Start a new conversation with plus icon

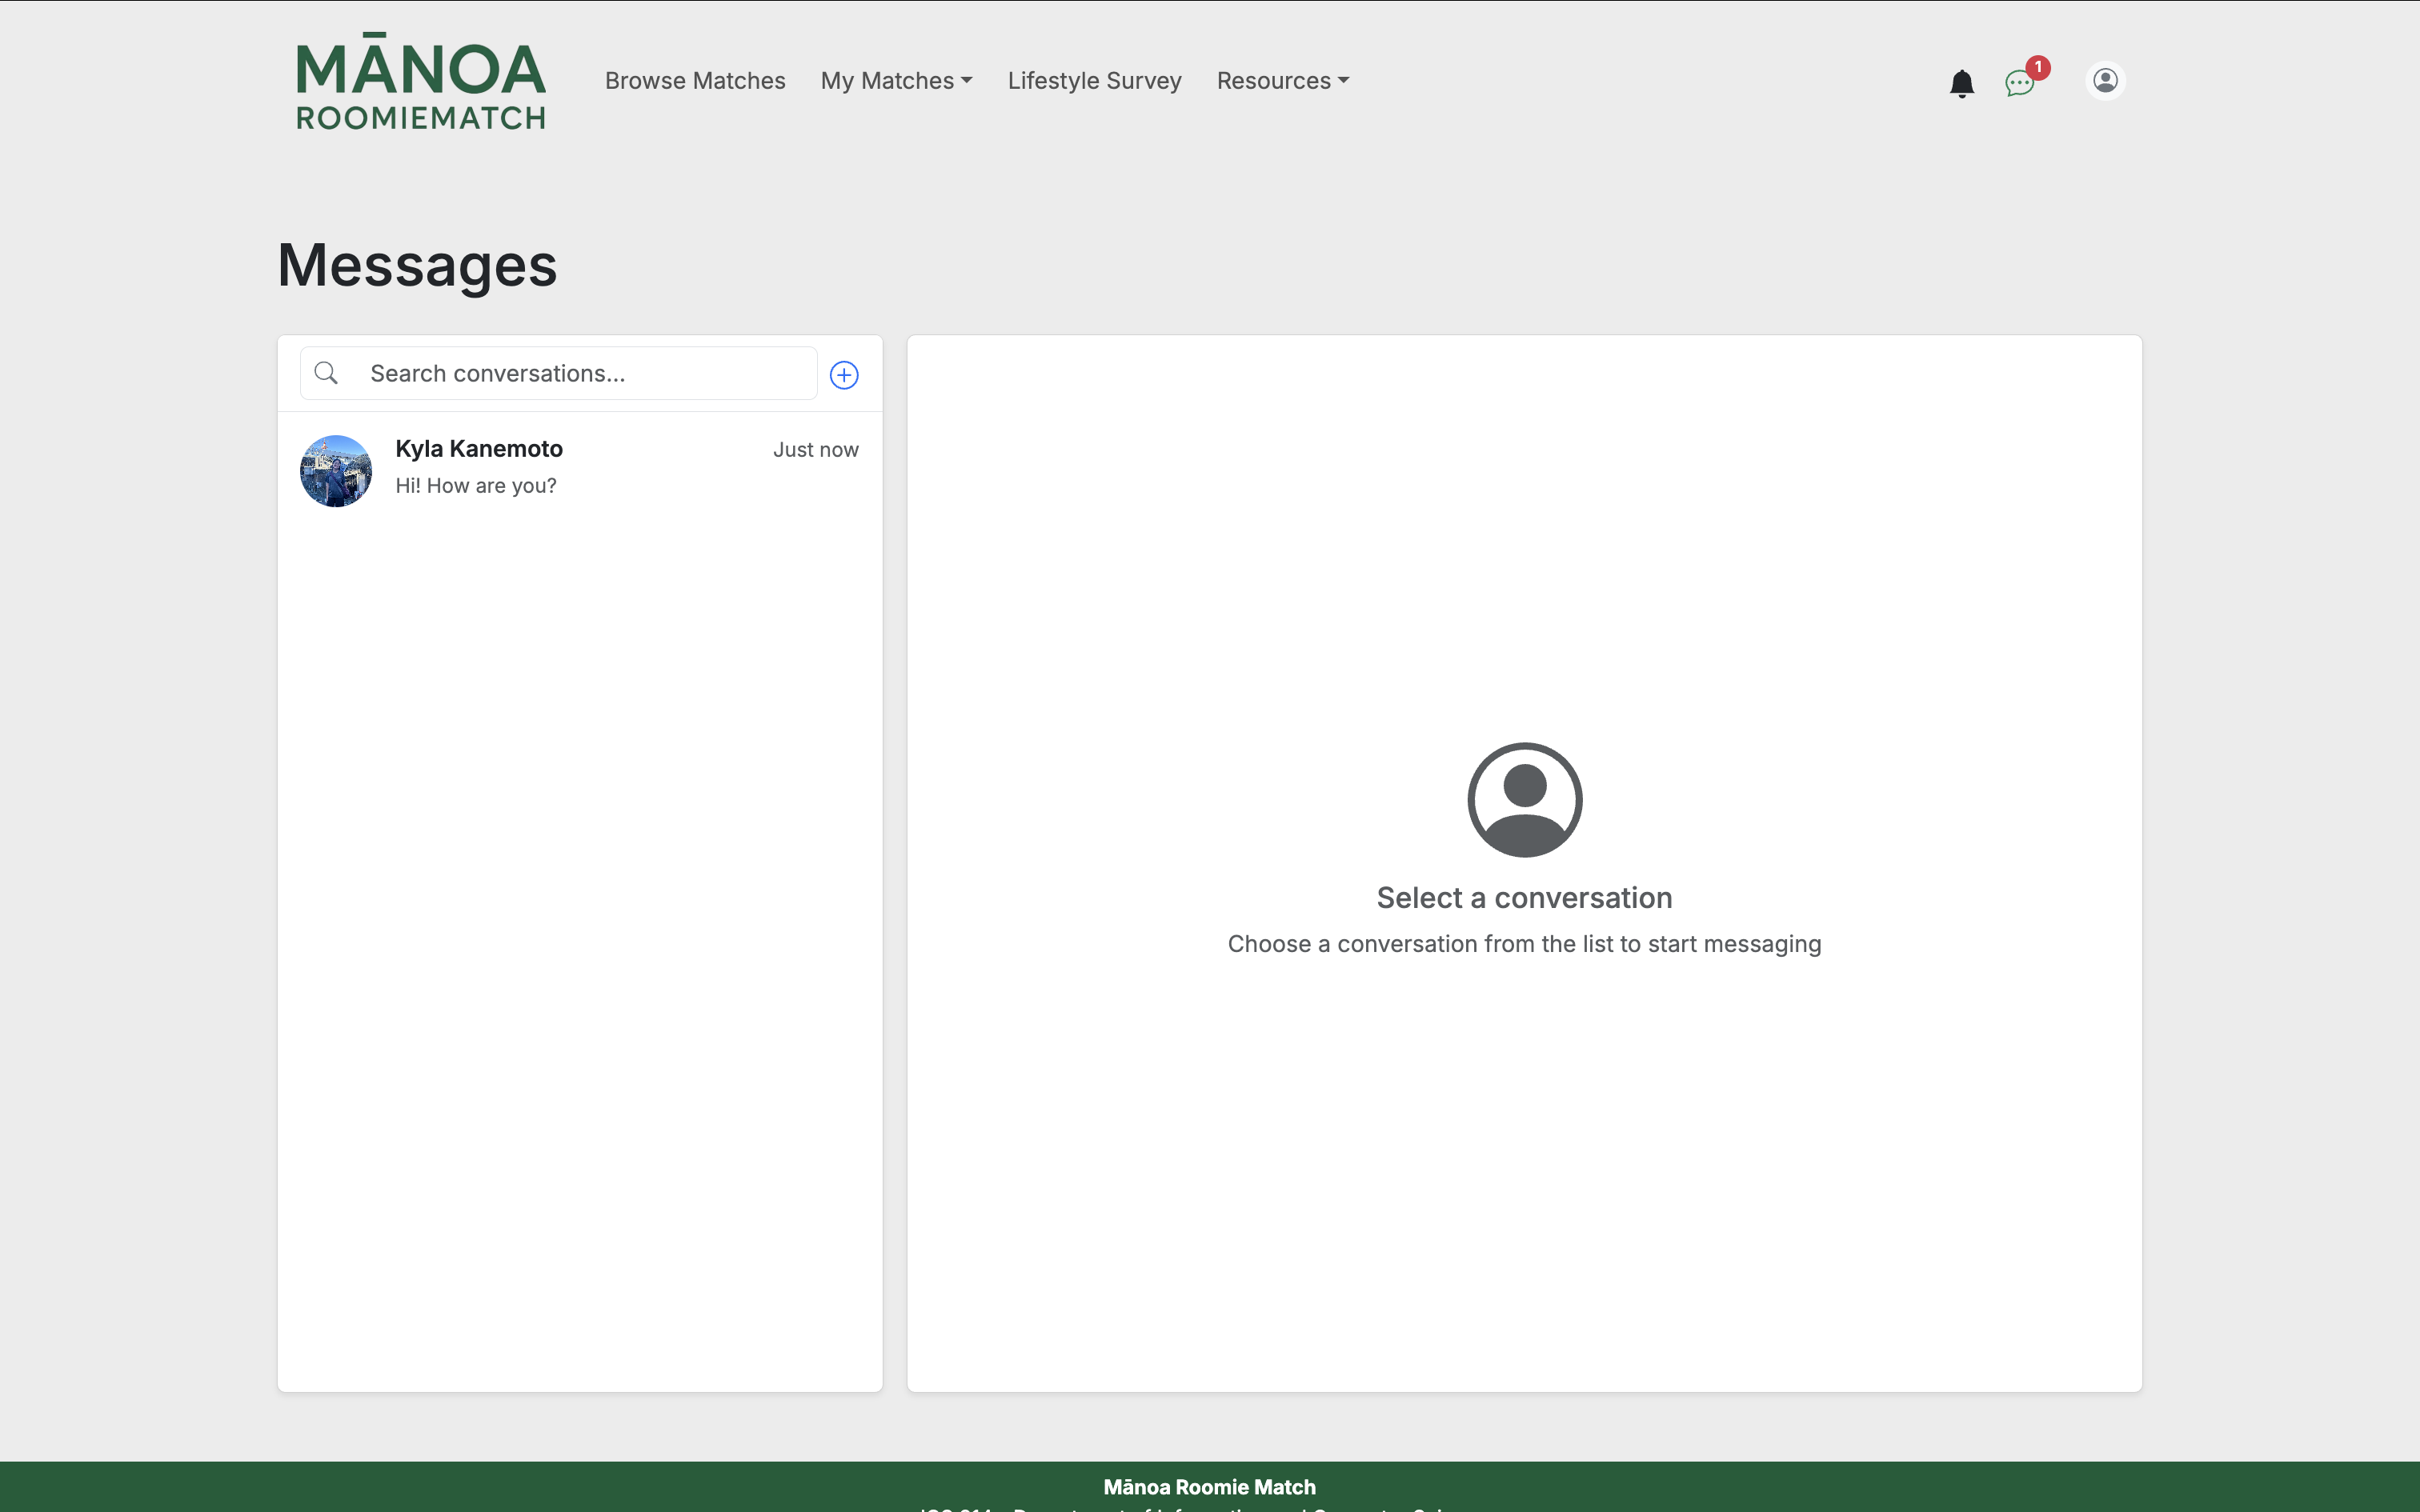(x=844, y=375)
